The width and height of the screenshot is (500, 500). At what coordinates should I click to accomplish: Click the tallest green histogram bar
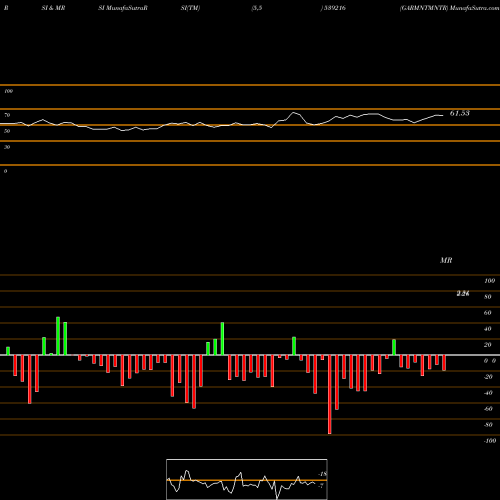tap(58, 336)
